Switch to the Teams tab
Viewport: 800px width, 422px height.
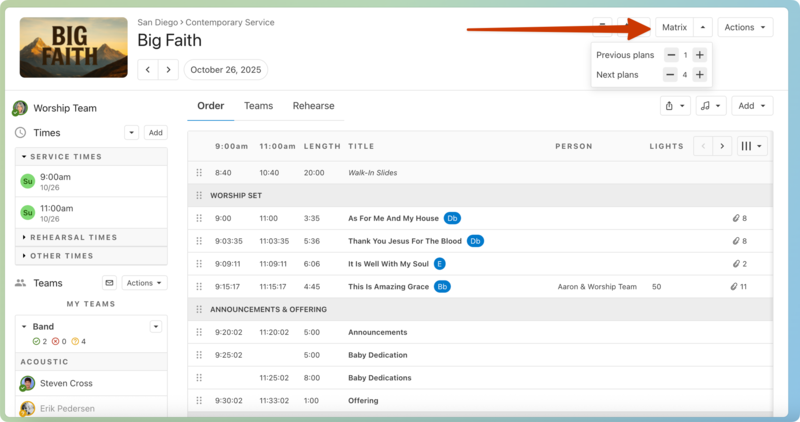258,106
